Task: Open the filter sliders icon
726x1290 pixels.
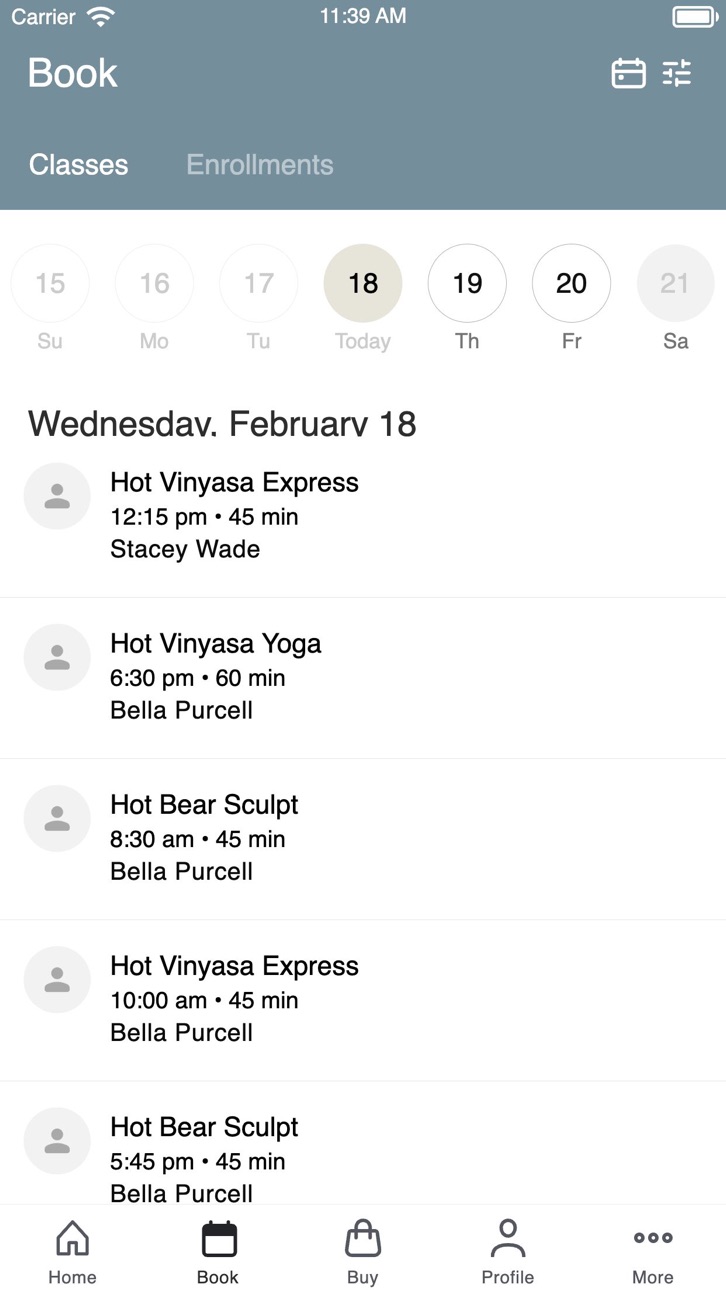Action: click(x=677, y=73)
